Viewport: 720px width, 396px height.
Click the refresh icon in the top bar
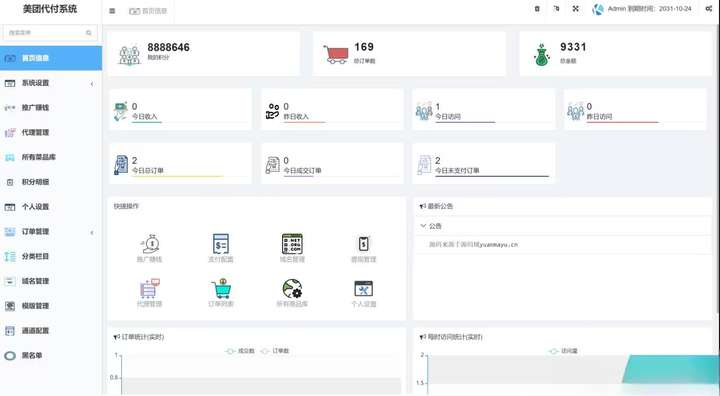[556, 9]
